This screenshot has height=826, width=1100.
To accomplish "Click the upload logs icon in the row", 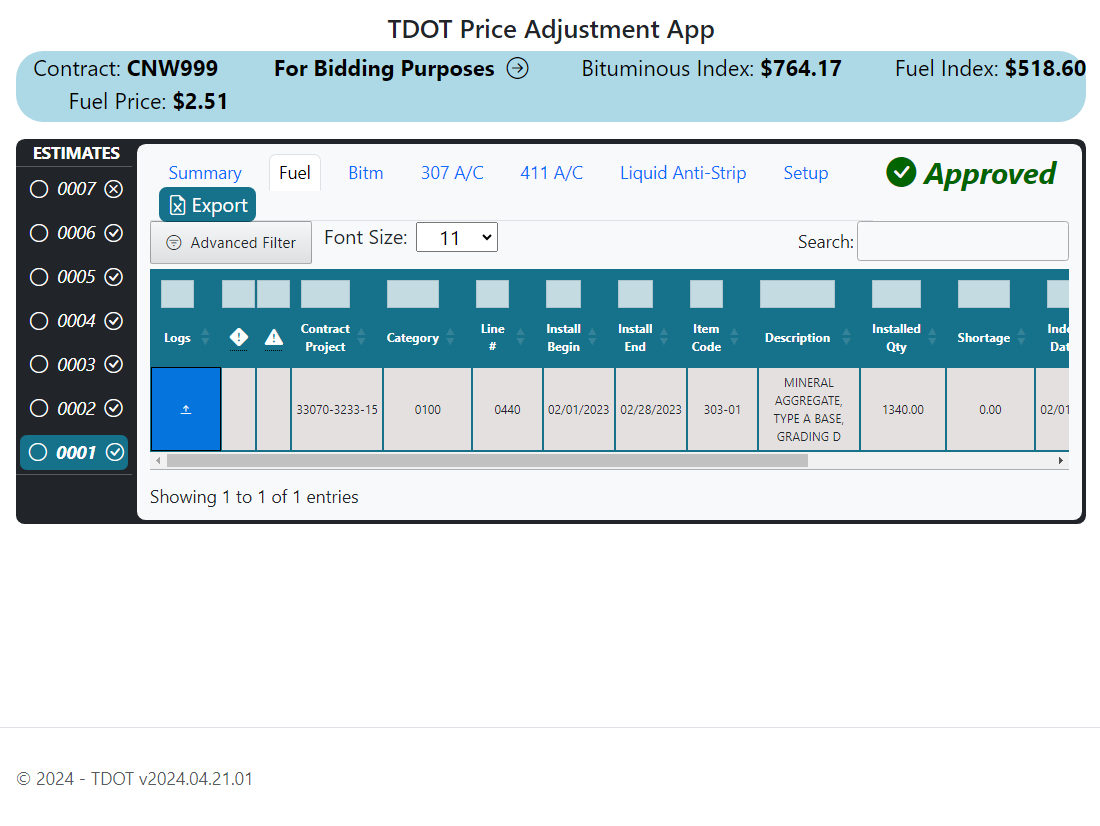I will (x=186, y=409).
